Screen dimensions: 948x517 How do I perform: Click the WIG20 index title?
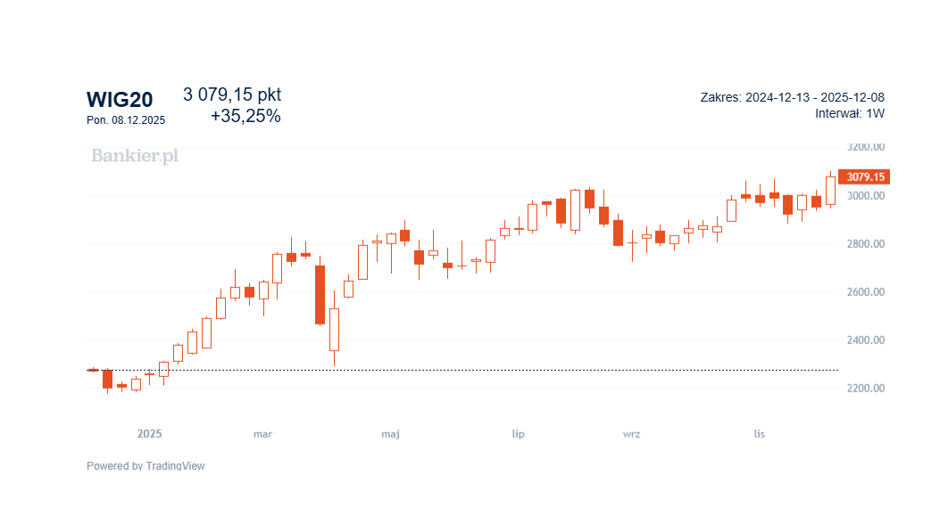pos(119,99)
